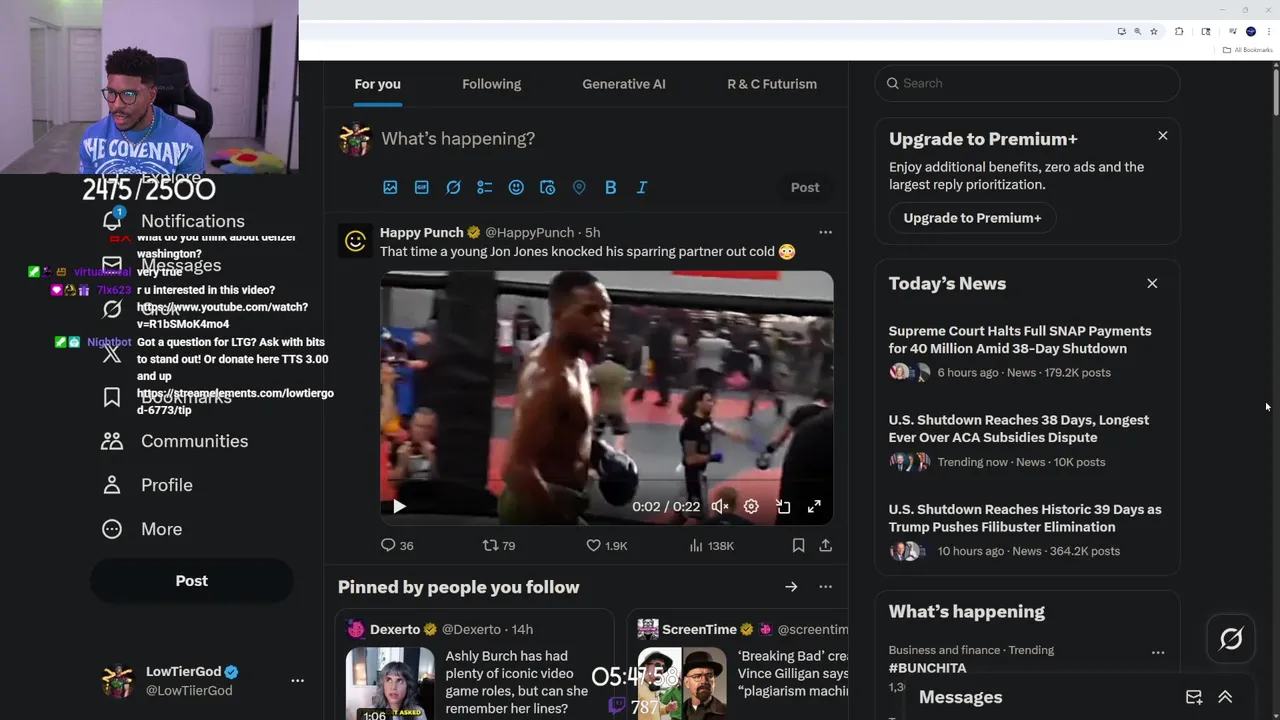Screen dimensions: 1280x720
Task: Go to Profile in the sidebar
Action: [x=147, y=485]
